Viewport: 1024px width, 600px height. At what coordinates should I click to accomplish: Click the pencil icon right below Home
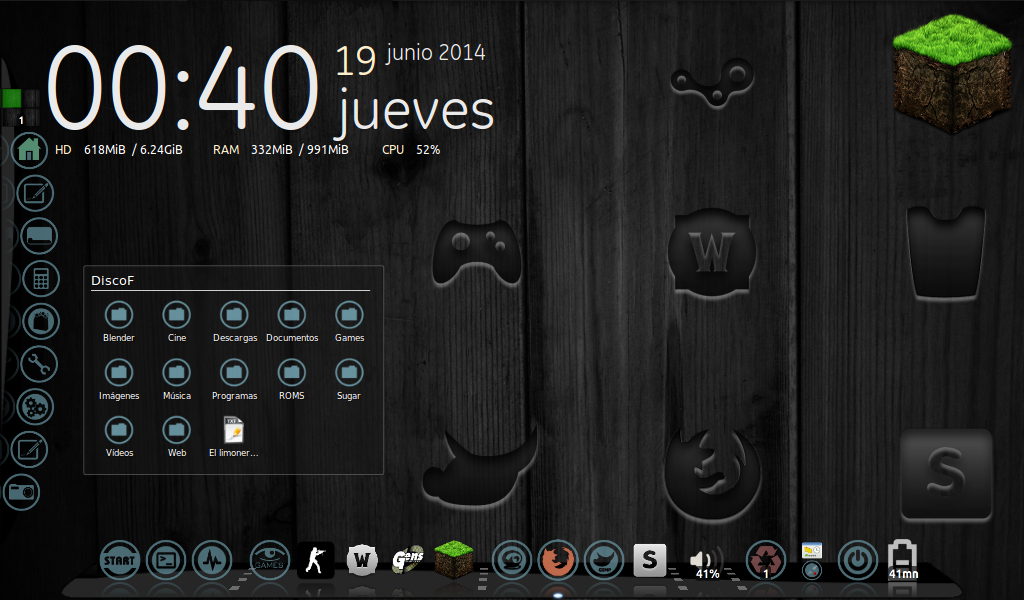pyautogui.click(x=35, y=193)
